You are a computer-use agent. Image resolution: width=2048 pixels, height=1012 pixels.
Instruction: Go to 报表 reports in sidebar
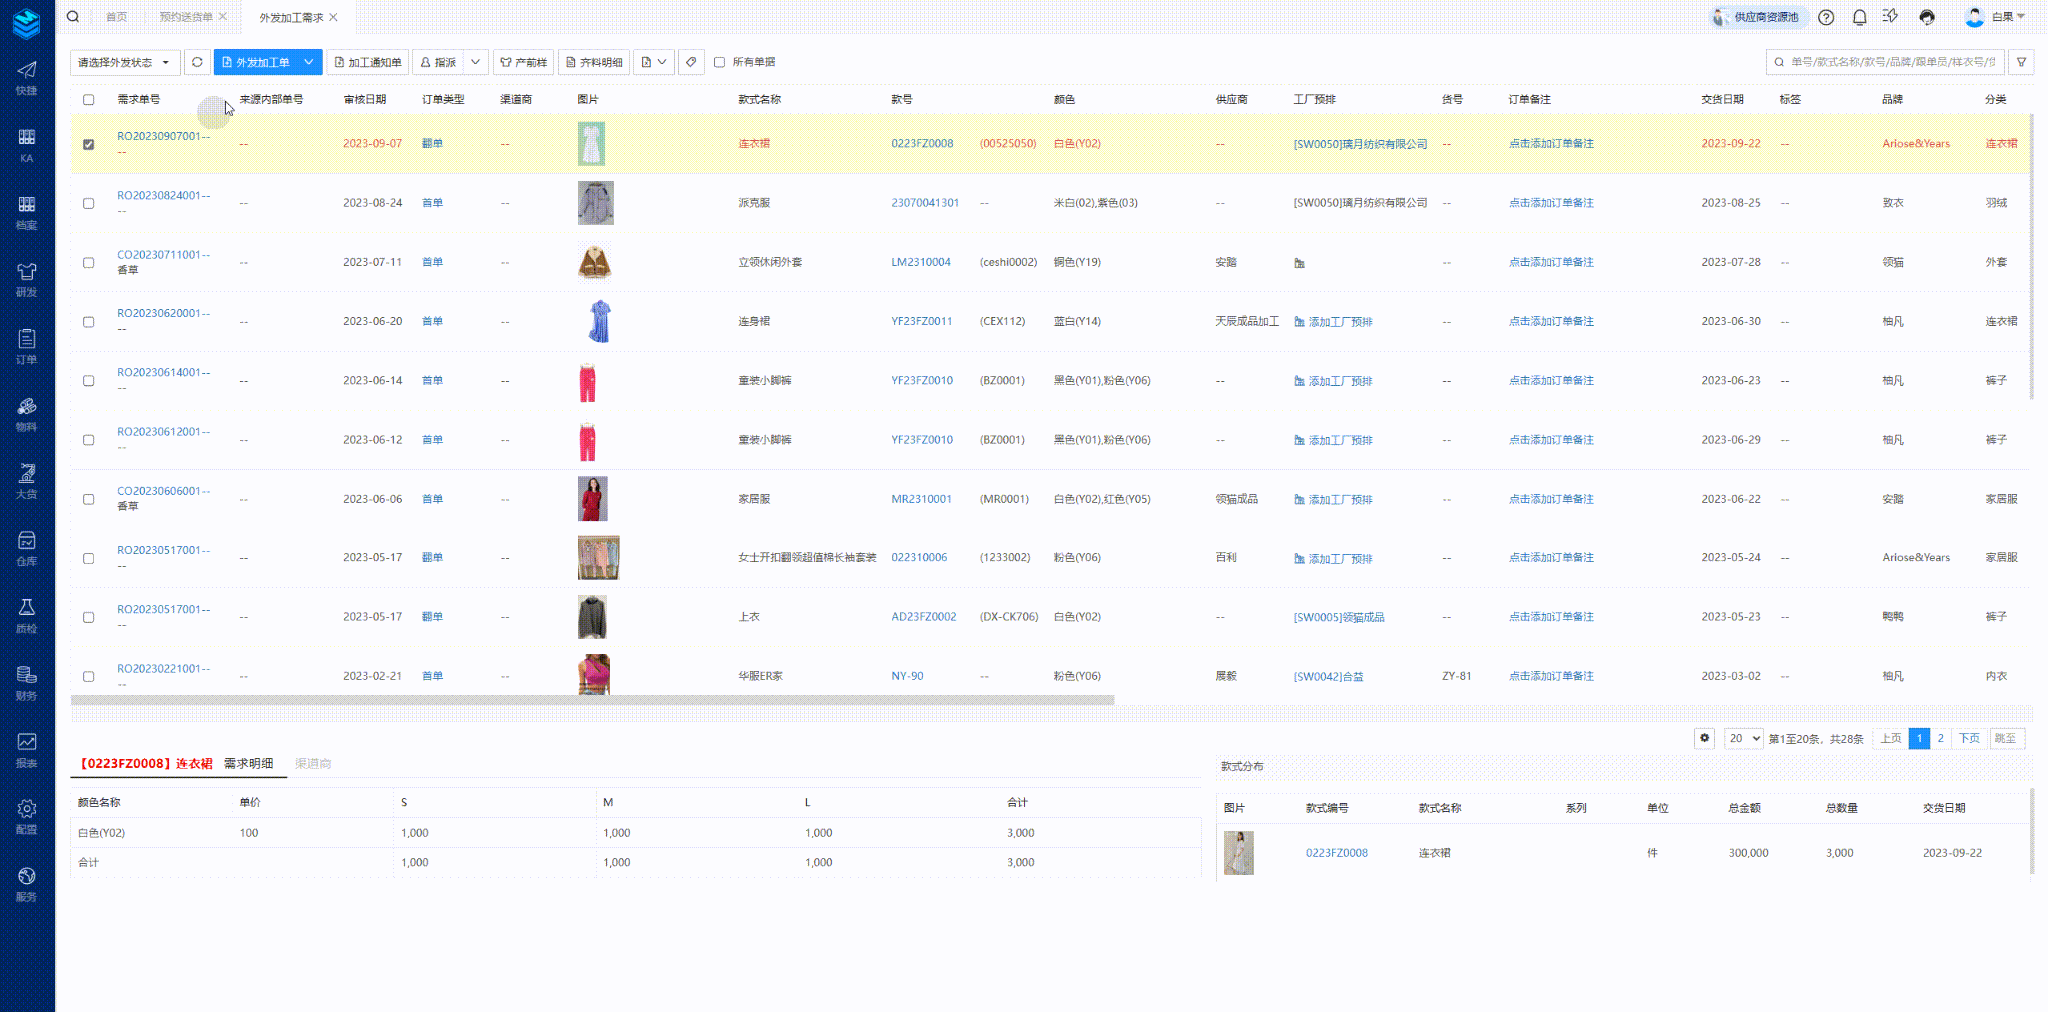click(x=27, y=748)
